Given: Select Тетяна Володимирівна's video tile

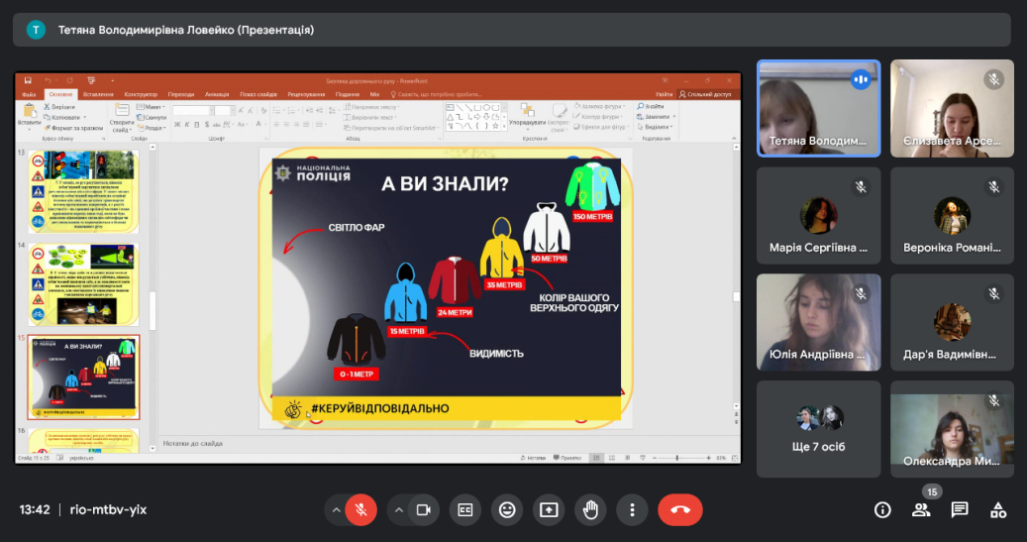Looking at the screenshot, I should click(x=818, y=108).
